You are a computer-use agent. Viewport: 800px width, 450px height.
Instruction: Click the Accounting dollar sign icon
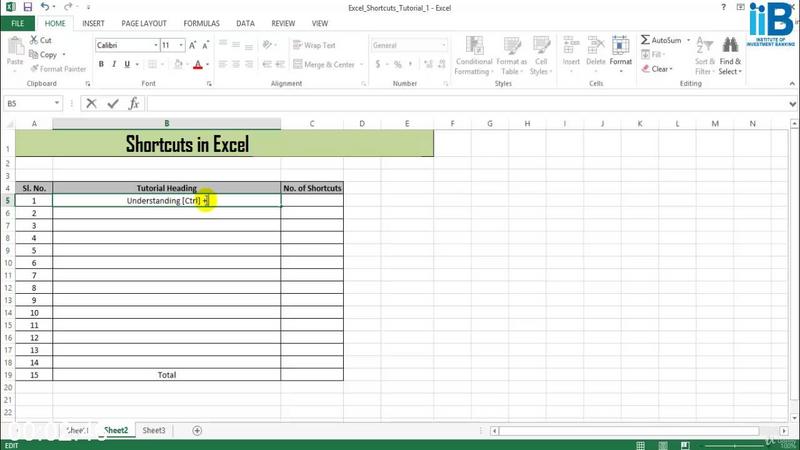click(378, 64)
